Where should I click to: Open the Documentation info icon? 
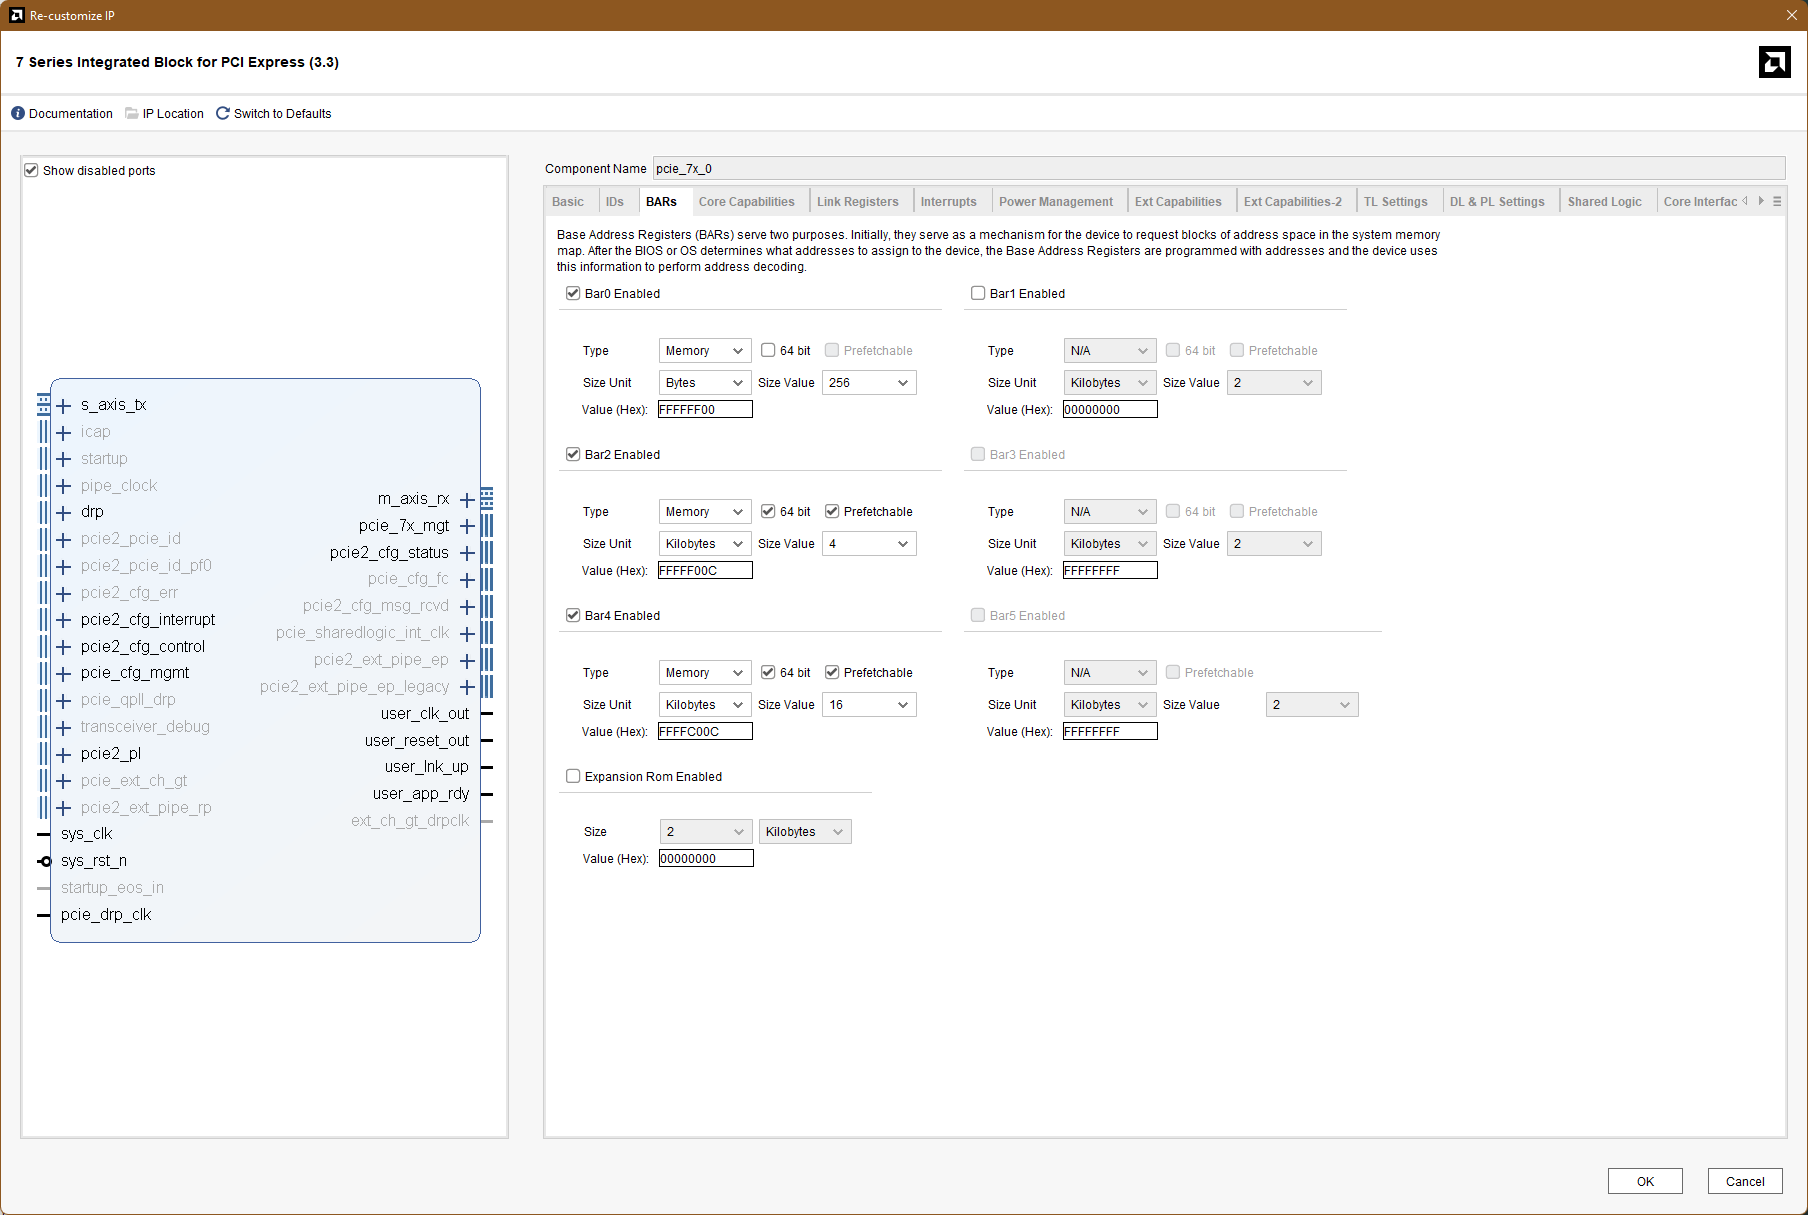18,113
